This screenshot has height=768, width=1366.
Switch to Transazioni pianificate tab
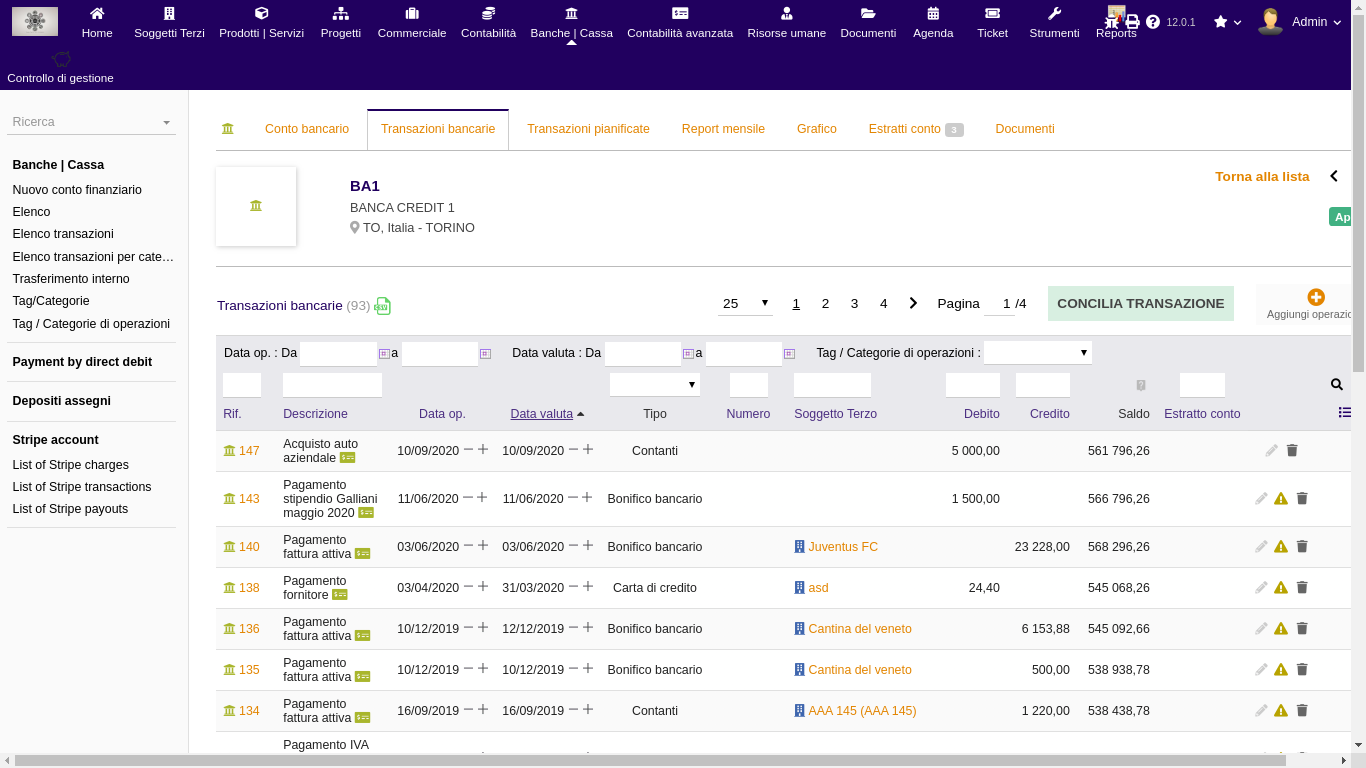(x=588, y=129)
